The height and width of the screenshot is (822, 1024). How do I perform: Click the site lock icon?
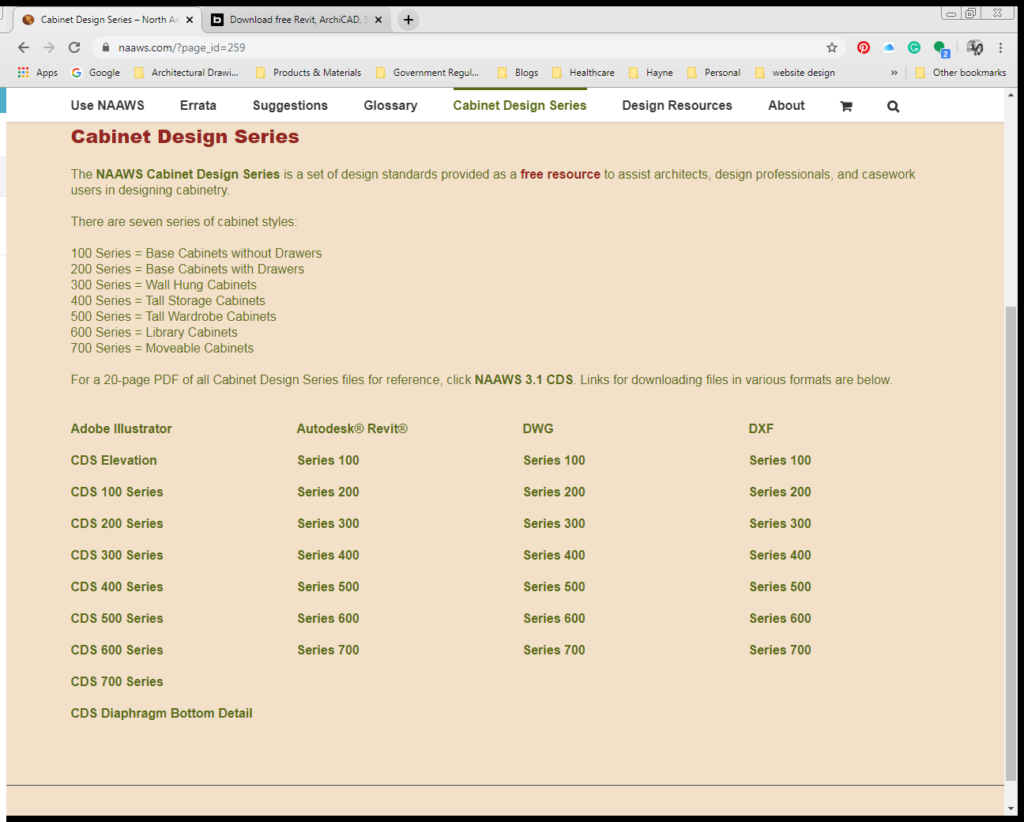coord(106,47)
